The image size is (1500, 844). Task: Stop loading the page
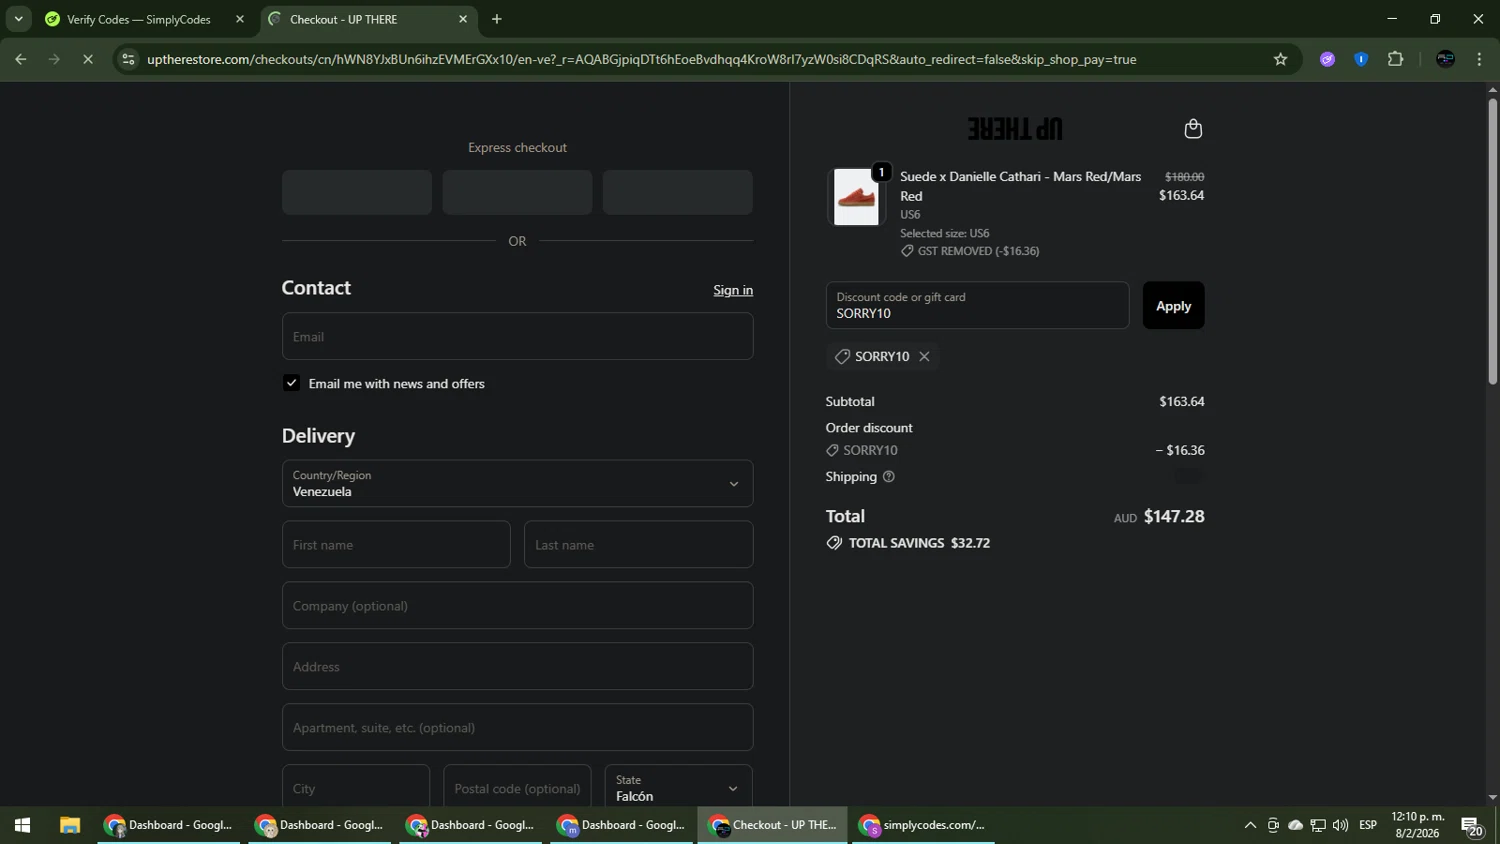pyautogui.click(x=88, y=59)
